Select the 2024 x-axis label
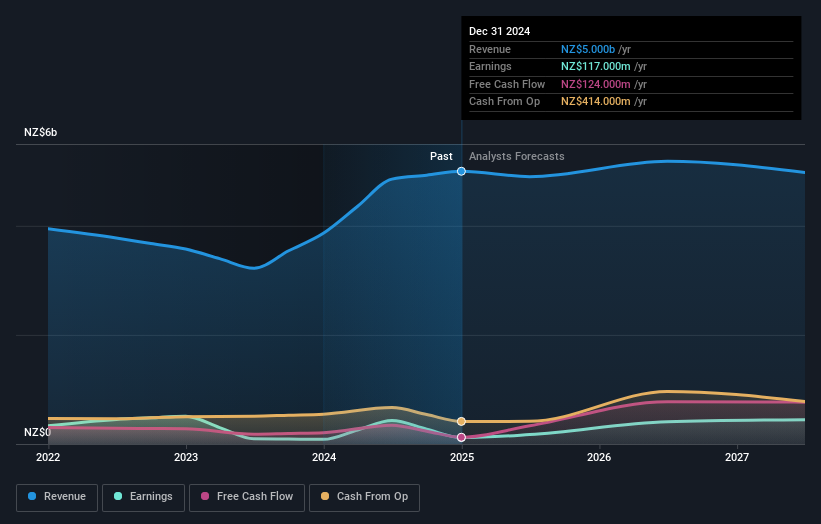 click(x=324, y=457)
